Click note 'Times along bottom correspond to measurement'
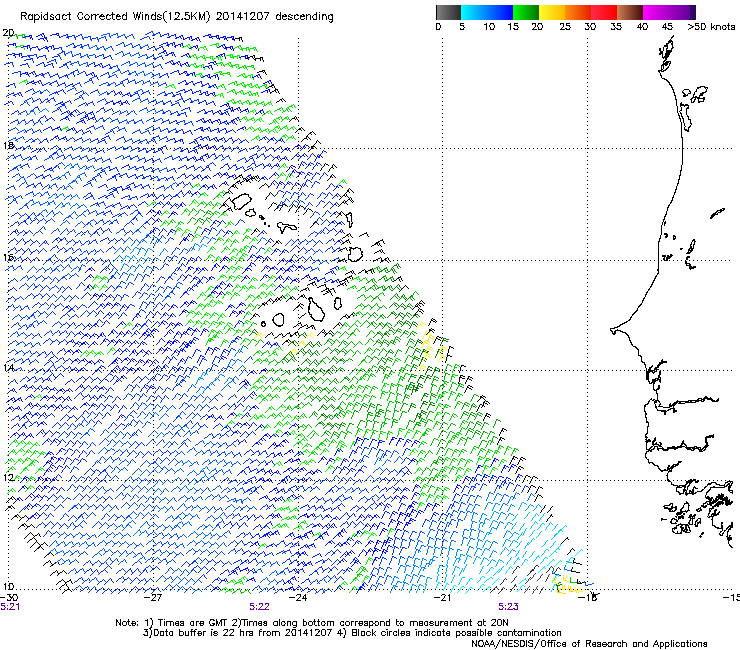Image resolution: width=740 pixels, height=650 pixels. [356, 623]
